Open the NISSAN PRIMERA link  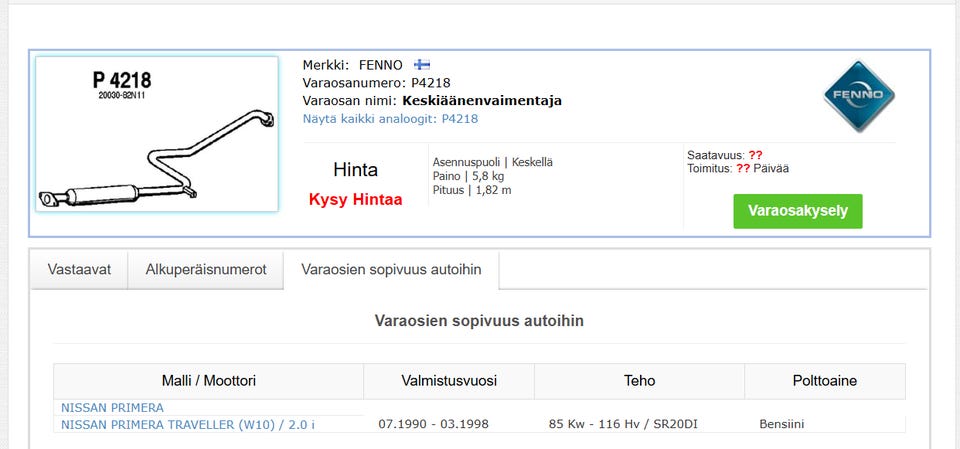[x=112, y=407]
